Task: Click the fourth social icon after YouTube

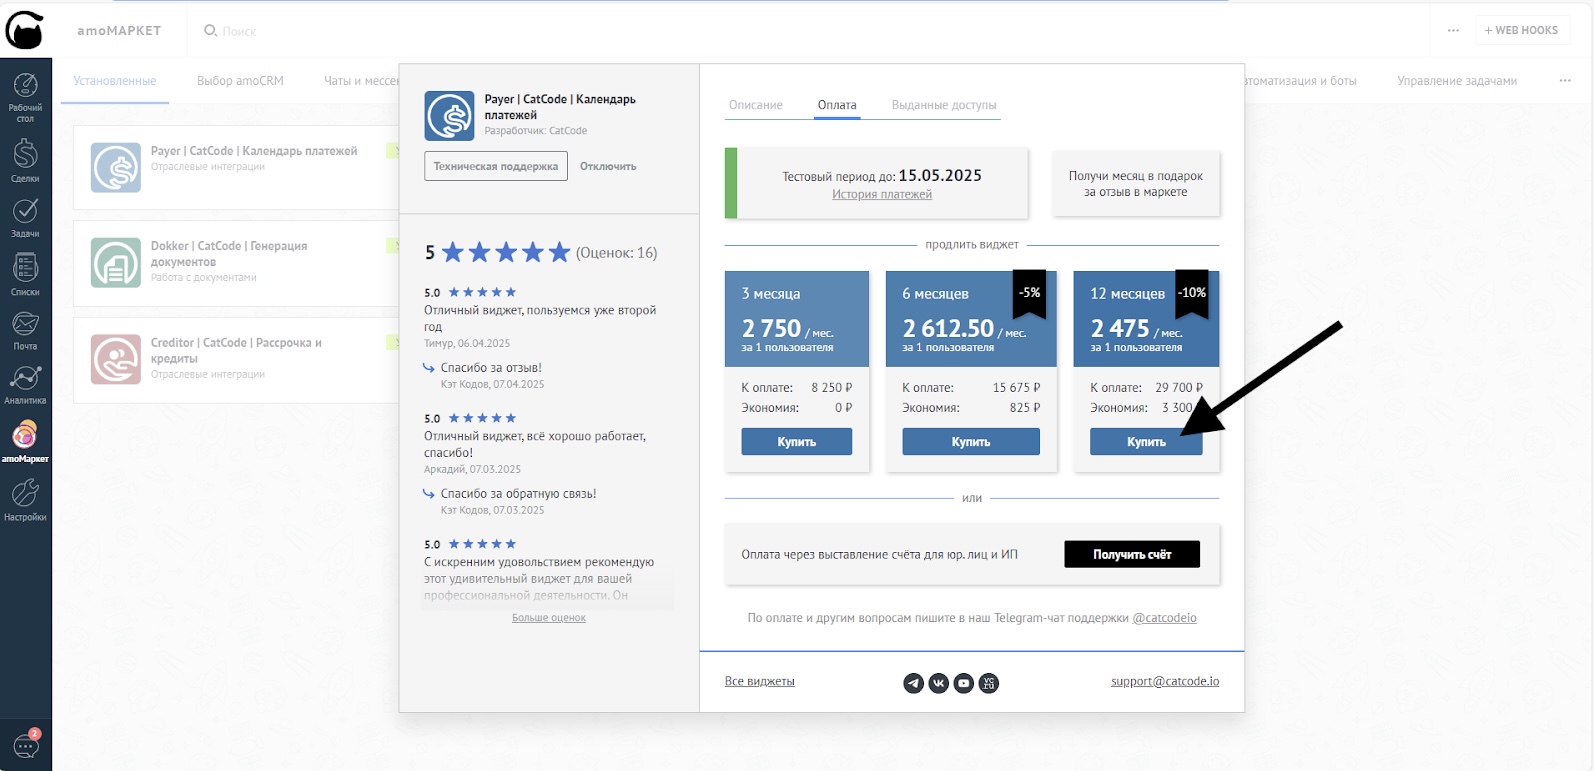Action: pos(988,683)
